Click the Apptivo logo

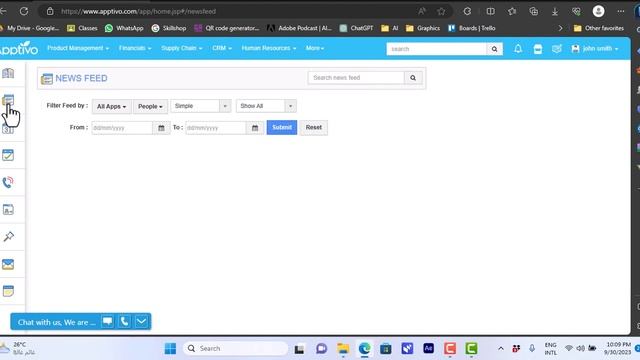click(19, 49)
